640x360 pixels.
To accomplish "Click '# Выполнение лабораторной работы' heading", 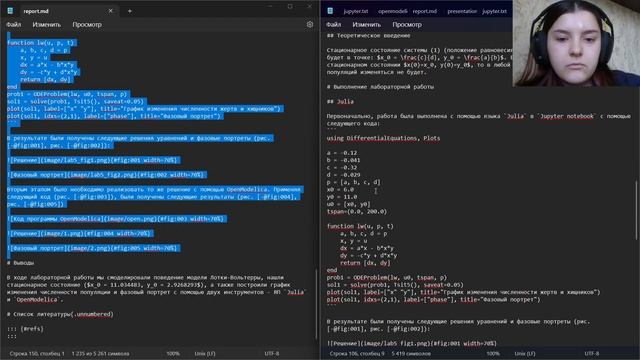I will pos(380,87).
